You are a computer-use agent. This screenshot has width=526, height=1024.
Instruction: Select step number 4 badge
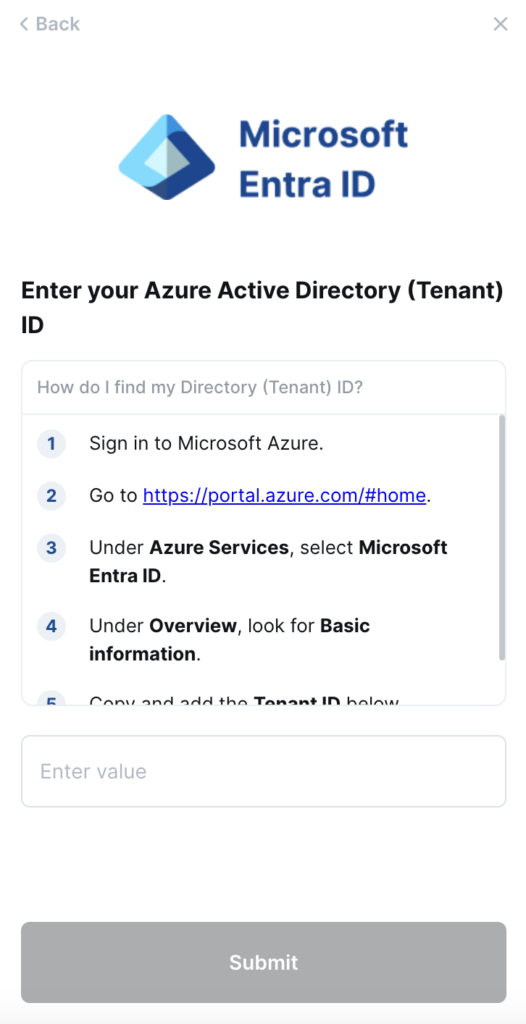(51, 627)
